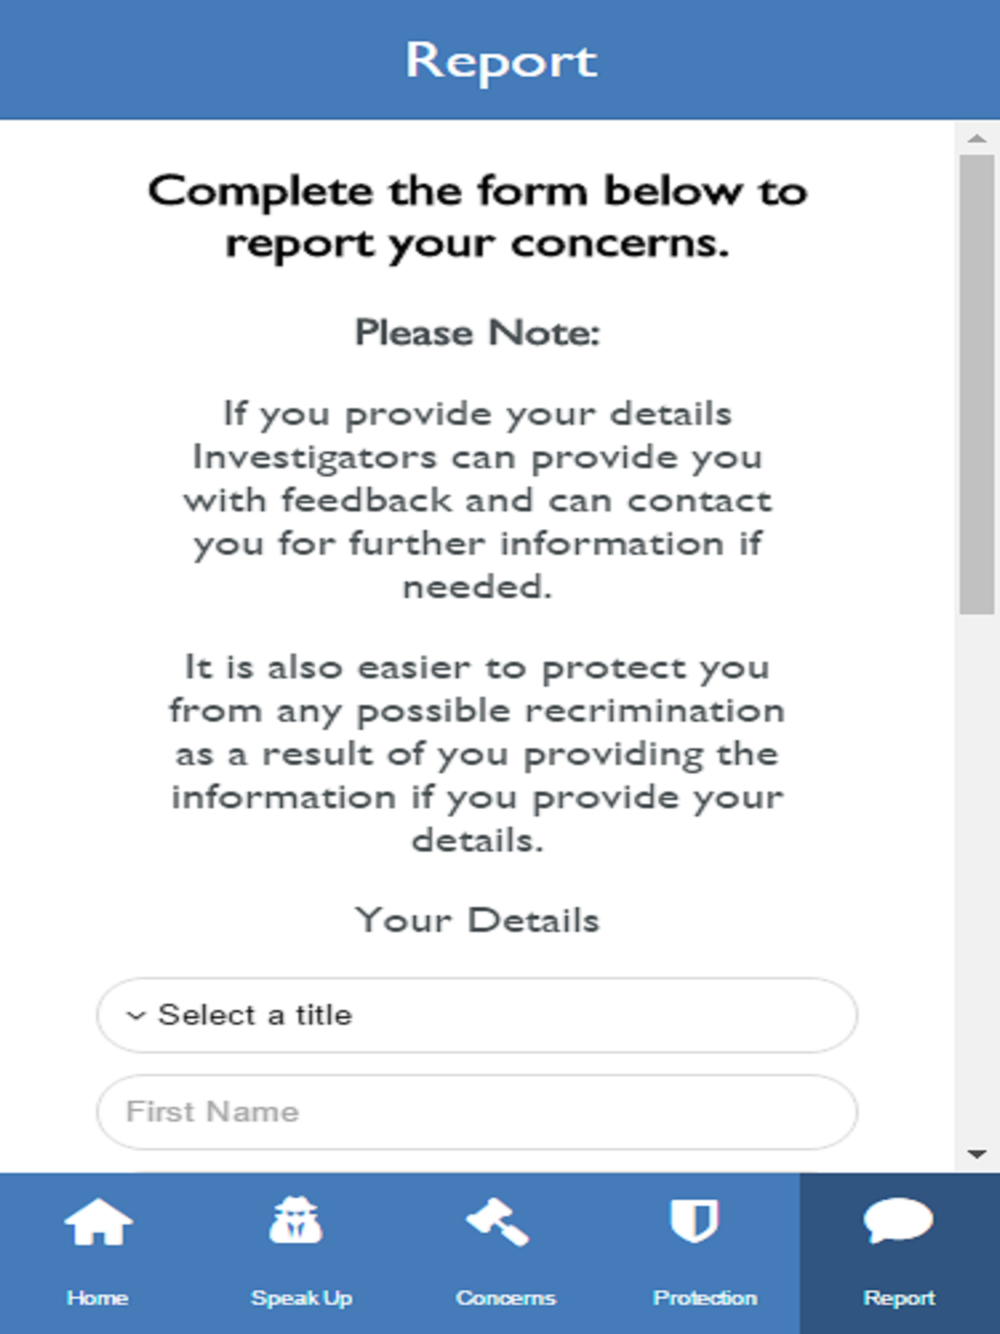Click the Home tab label
This screenshot has height=1334, width=1000.
tap(97, 1298)
